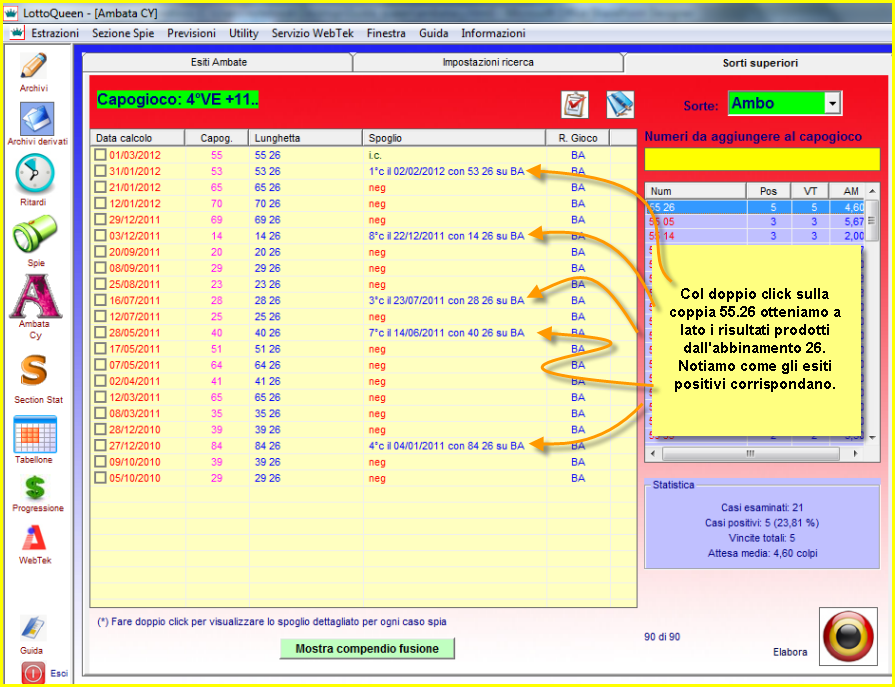Image resolution: width=895 pixels, height=687 pixels.
Task: Click the LottoQueen title bar app icon
Action: coord(11,13)
